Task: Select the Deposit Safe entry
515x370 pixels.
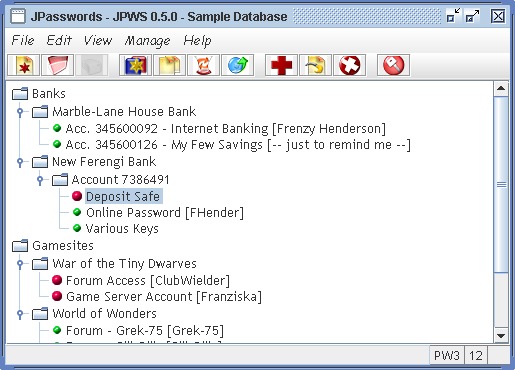Action: click(123, 196)
